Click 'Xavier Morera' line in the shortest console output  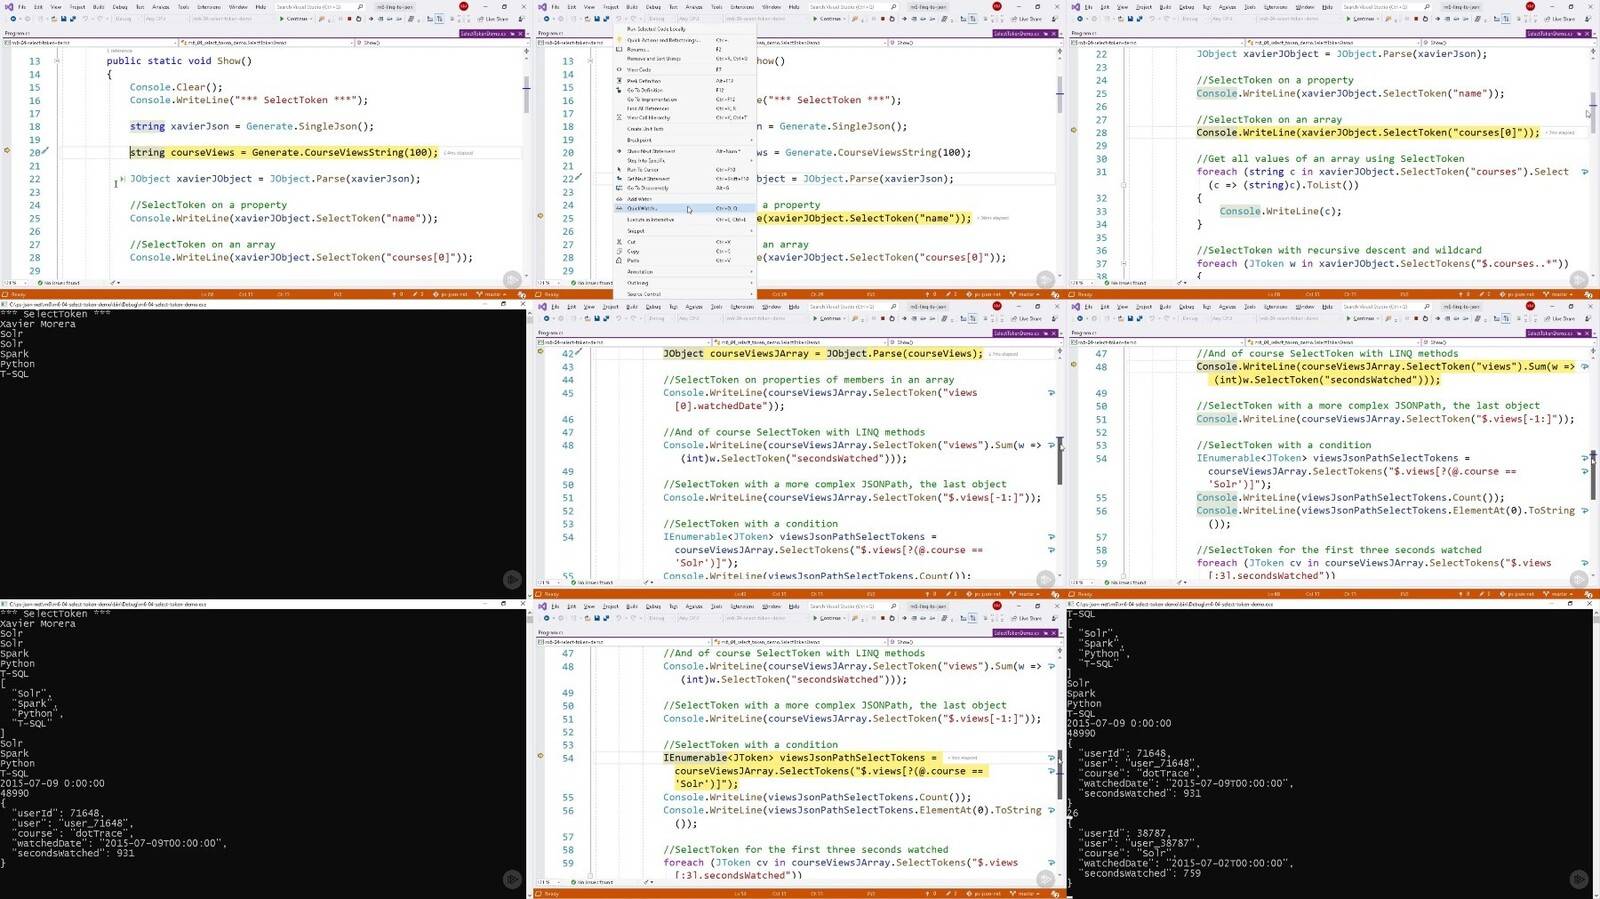tap(38, 324)
